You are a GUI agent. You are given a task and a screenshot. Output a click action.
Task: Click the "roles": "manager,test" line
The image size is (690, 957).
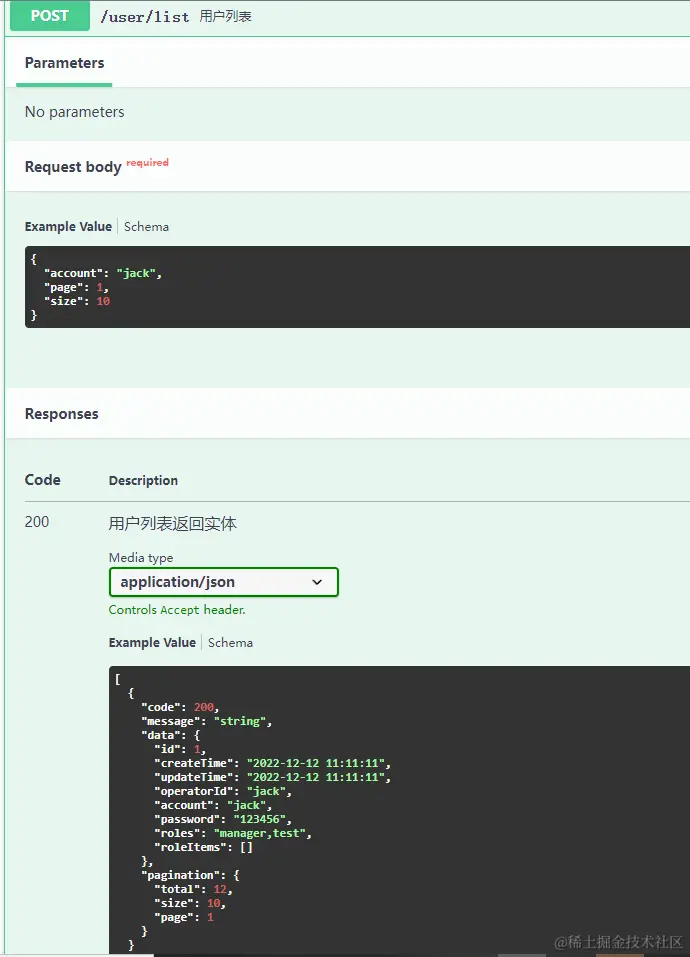[x=232, y=834]
